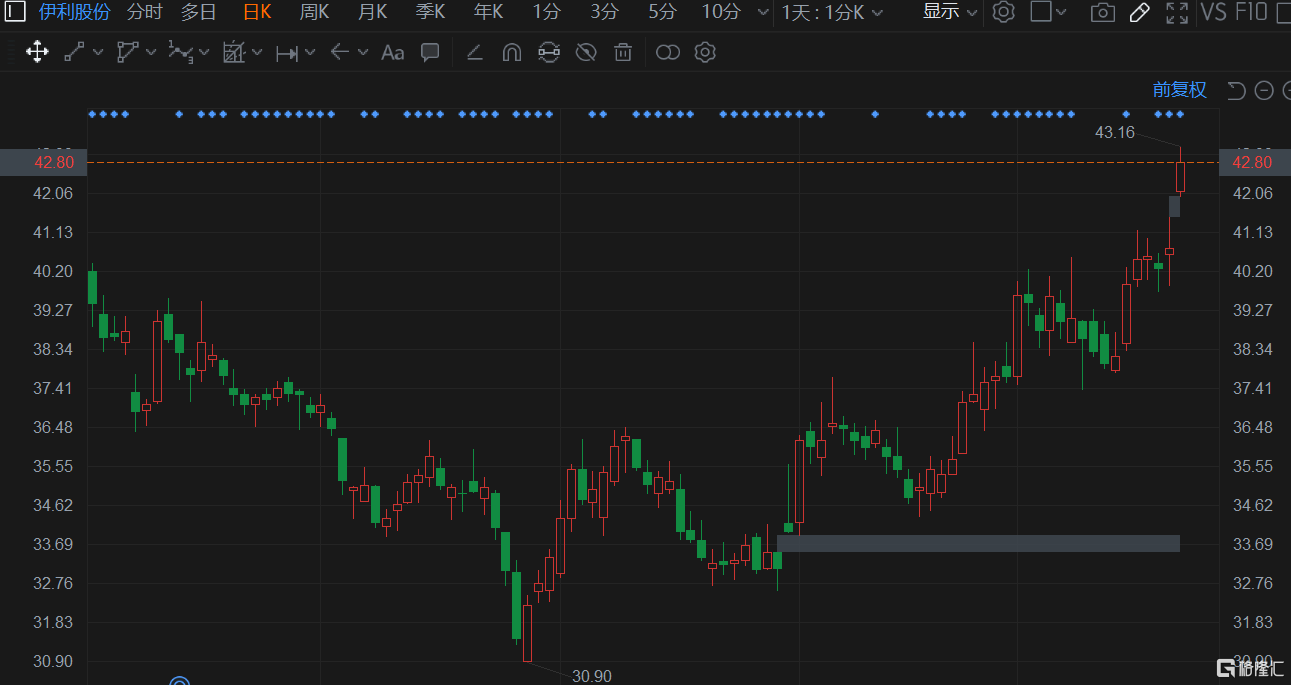This screenshot has height=685, width=1291.
Task: Select the numbered wave pattern tool
Action: [181, 52]
